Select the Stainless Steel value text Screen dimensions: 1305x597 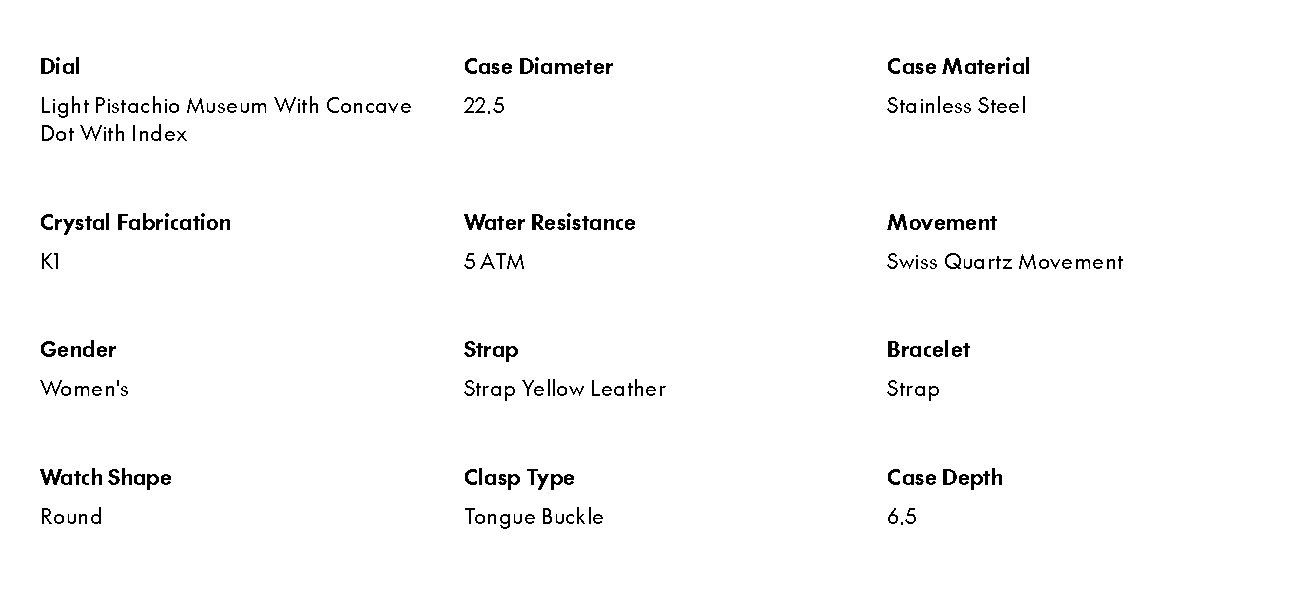click(956, 106)
